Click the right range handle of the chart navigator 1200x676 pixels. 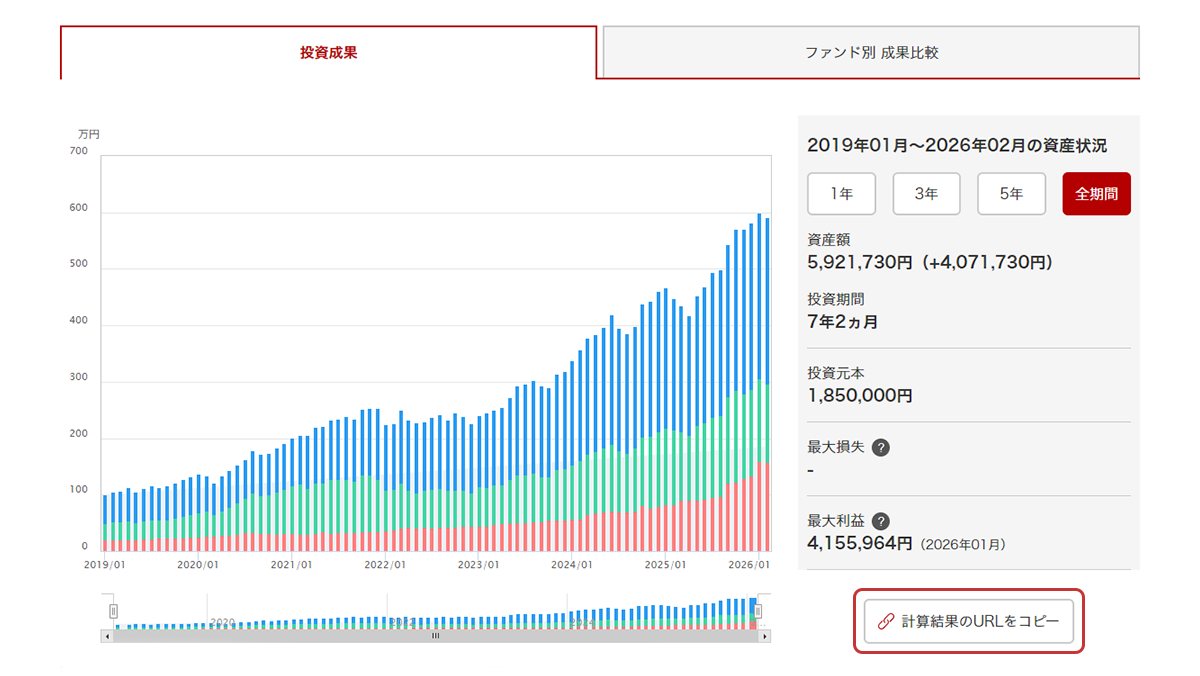pyautogui.click(x=758, y=611)
